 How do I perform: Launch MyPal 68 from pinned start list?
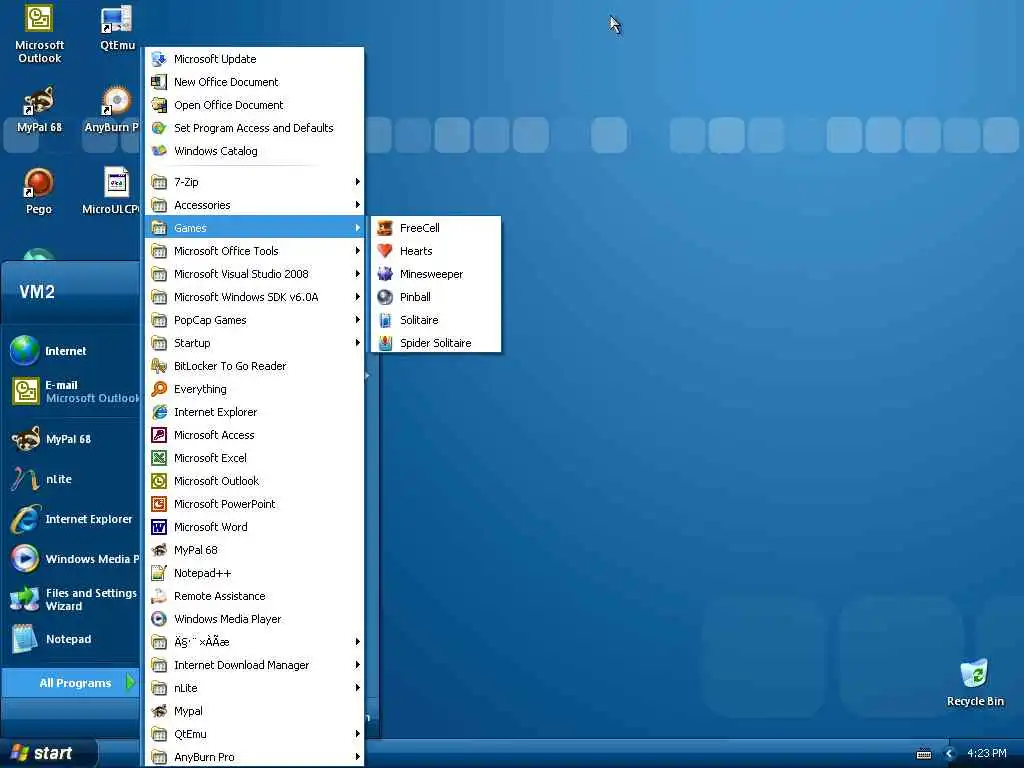(x=71, y=439)
